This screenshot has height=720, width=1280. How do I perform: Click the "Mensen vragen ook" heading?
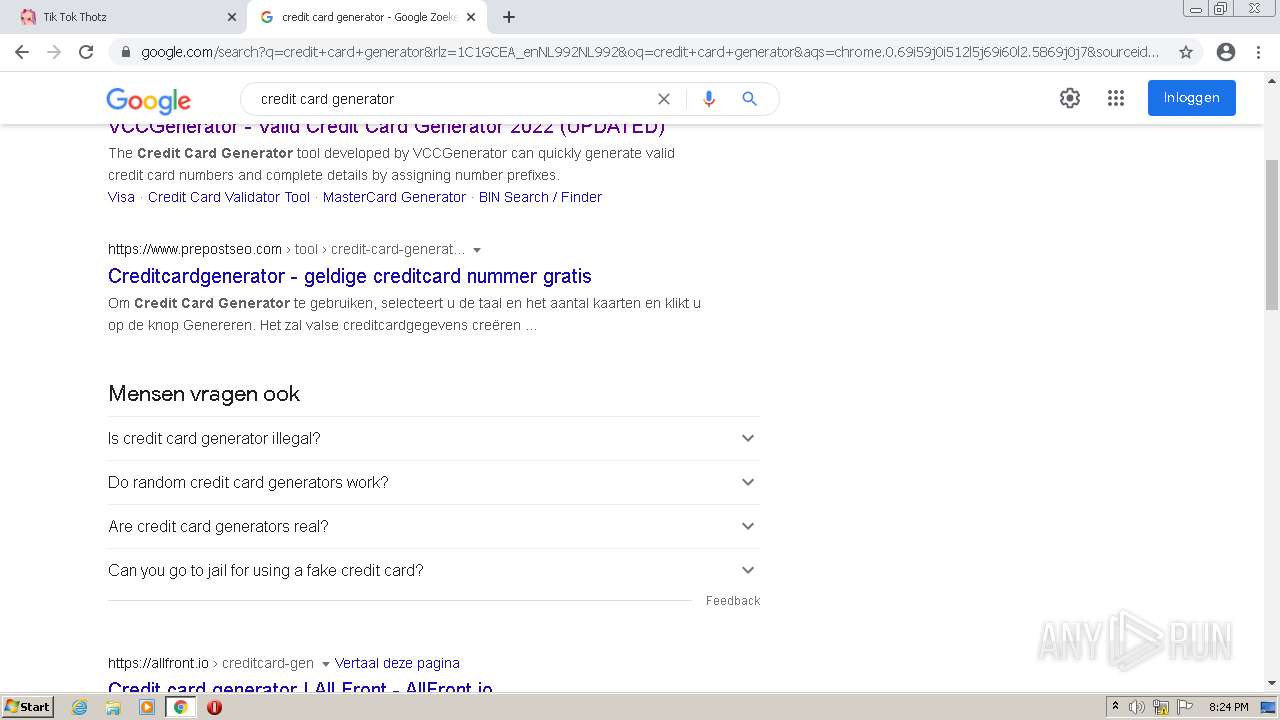pyautogui.click(x=204, y=394)
